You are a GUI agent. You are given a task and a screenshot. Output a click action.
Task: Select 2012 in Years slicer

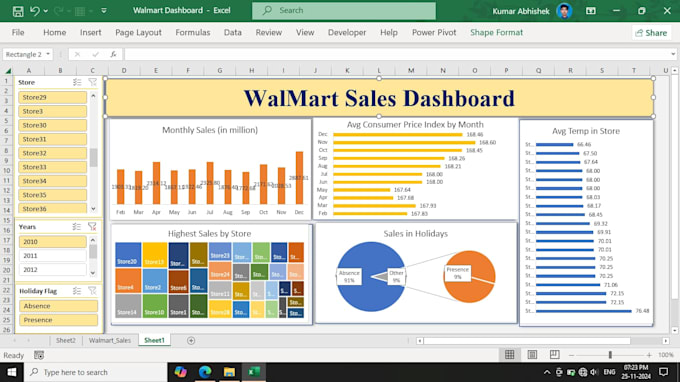(52, 269)
